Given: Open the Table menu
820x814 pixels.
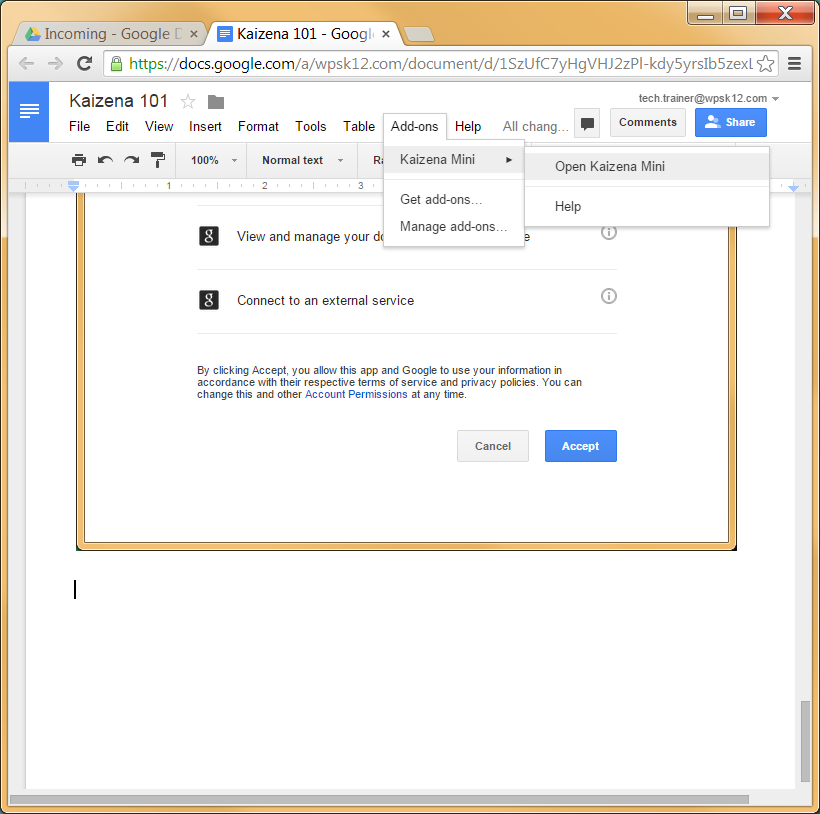Looking at the screenshot, I should (359, 127).
